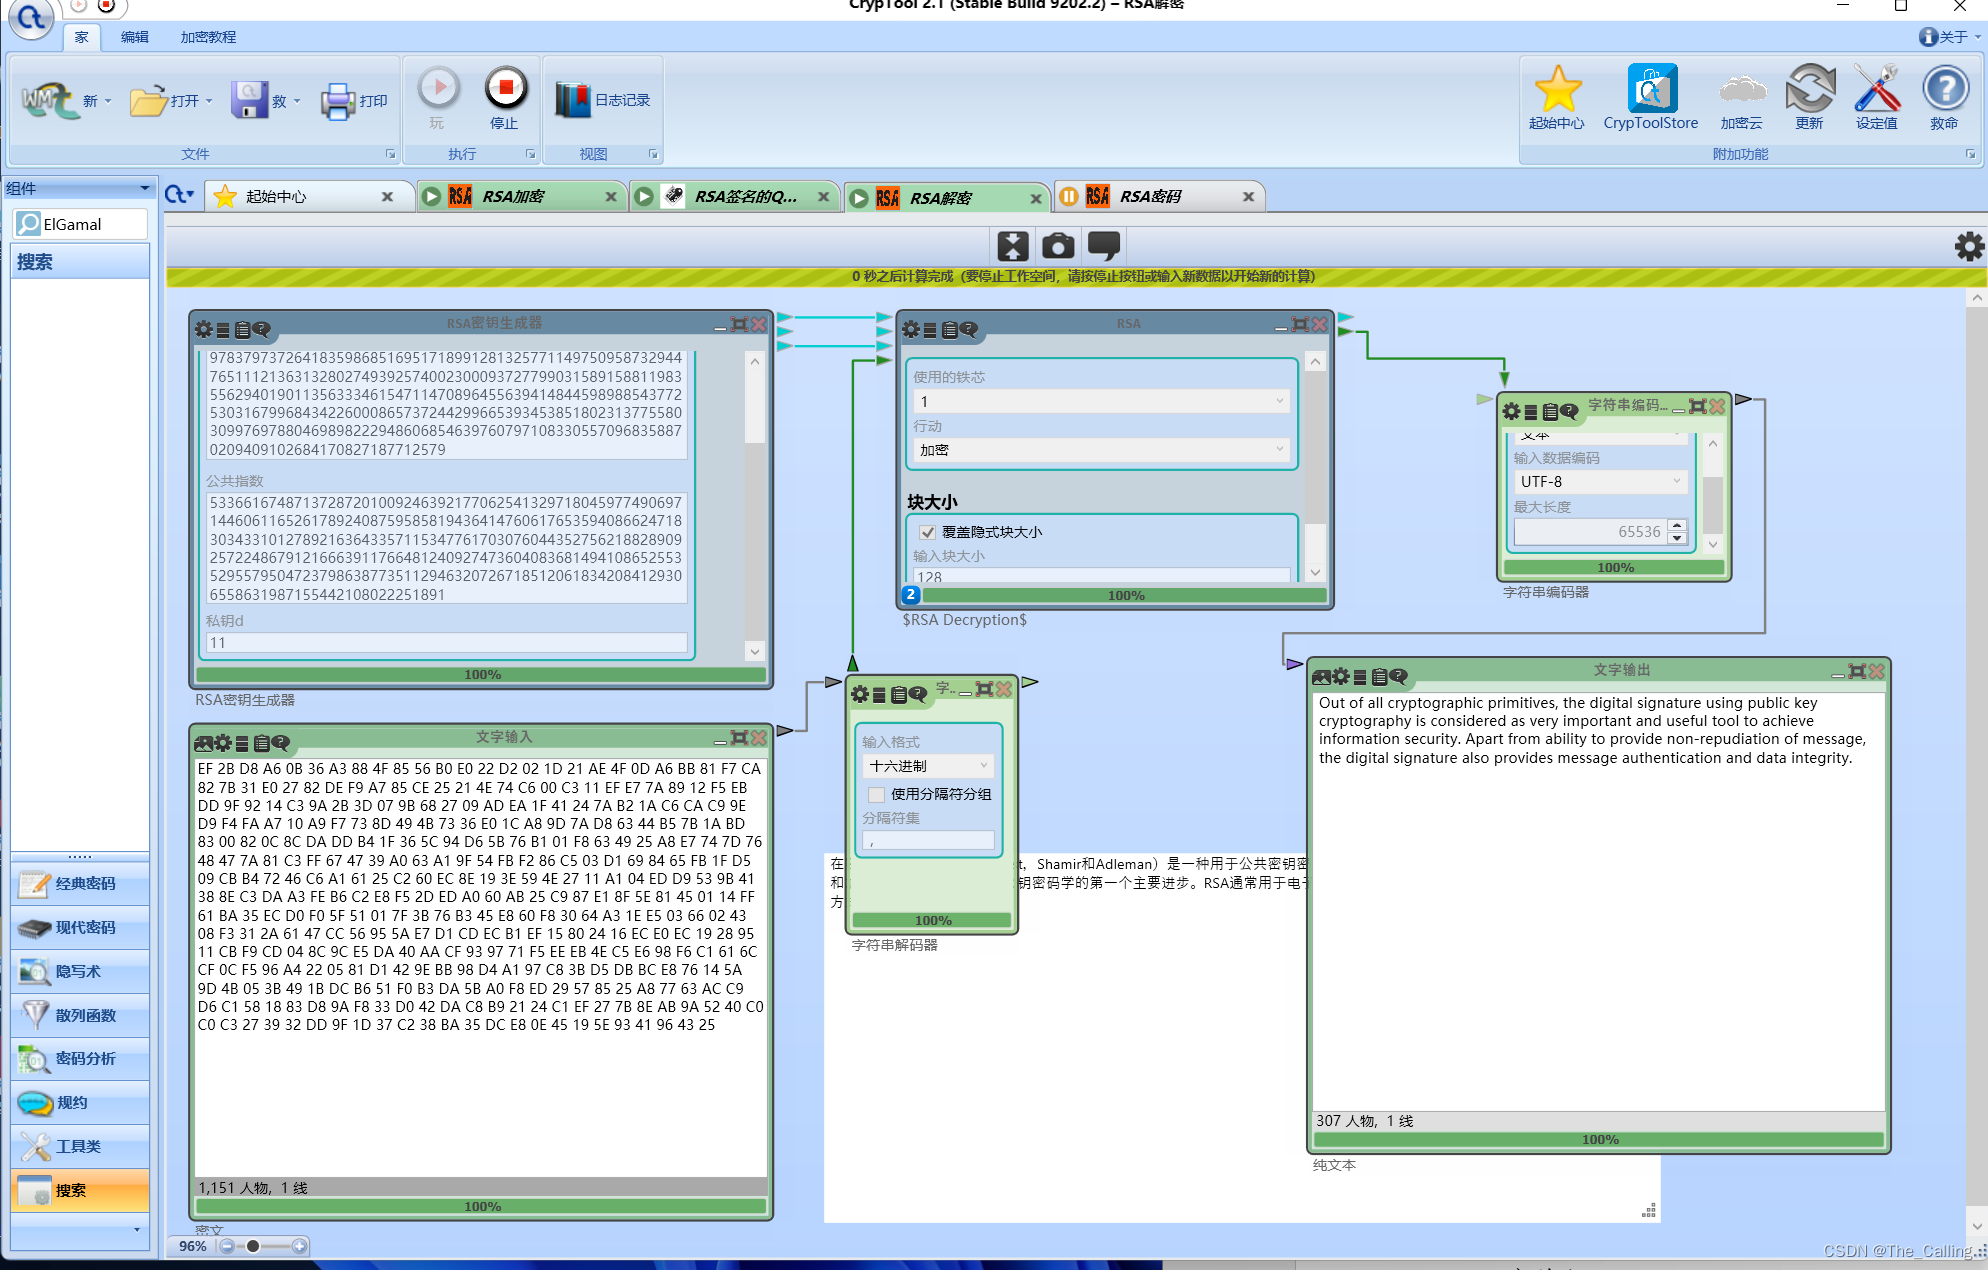This screenshot has width=1988, height=1270.
Task: Click the Save disk icon
Action: point(249,101)
